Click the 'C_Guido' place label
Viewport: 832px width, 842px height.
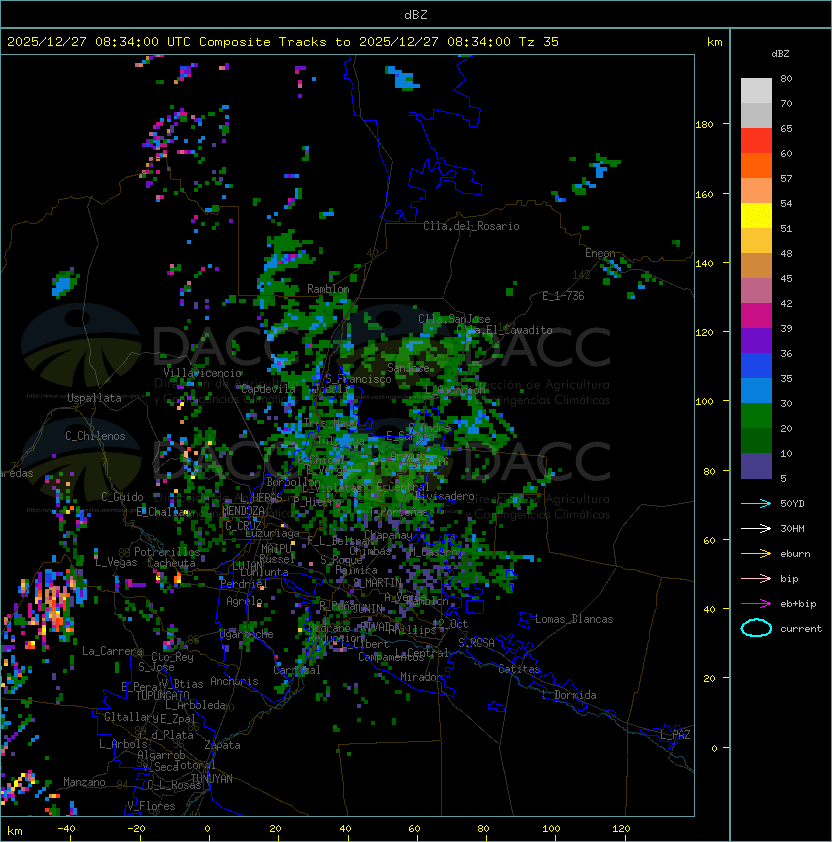tap(122, 497)
